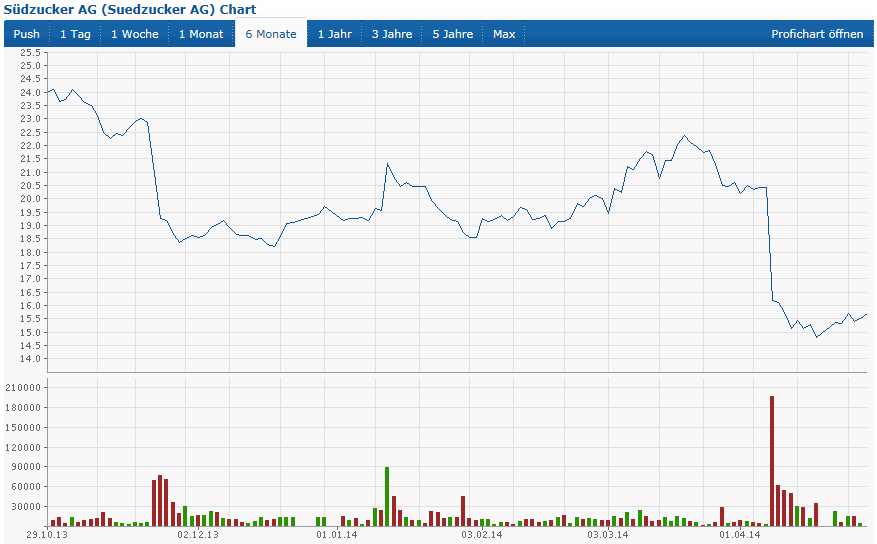Click the tallest red volume bar near 180000
The width and height of the screenshot is (877, 544).
(x=772, y=461)
